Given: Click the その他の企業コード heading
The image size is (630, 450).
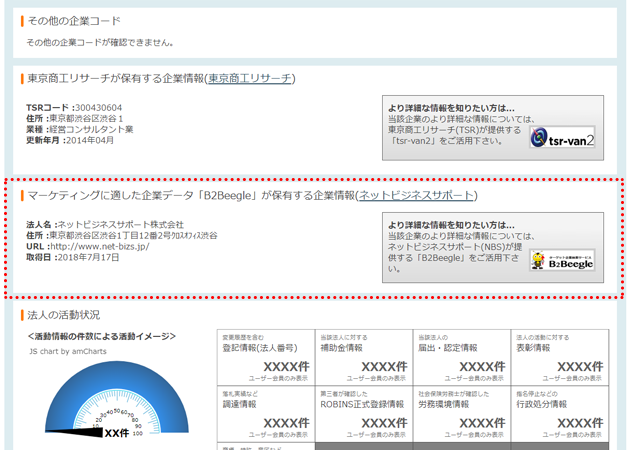Looking at the screenshot, I should tap(74, 21).
